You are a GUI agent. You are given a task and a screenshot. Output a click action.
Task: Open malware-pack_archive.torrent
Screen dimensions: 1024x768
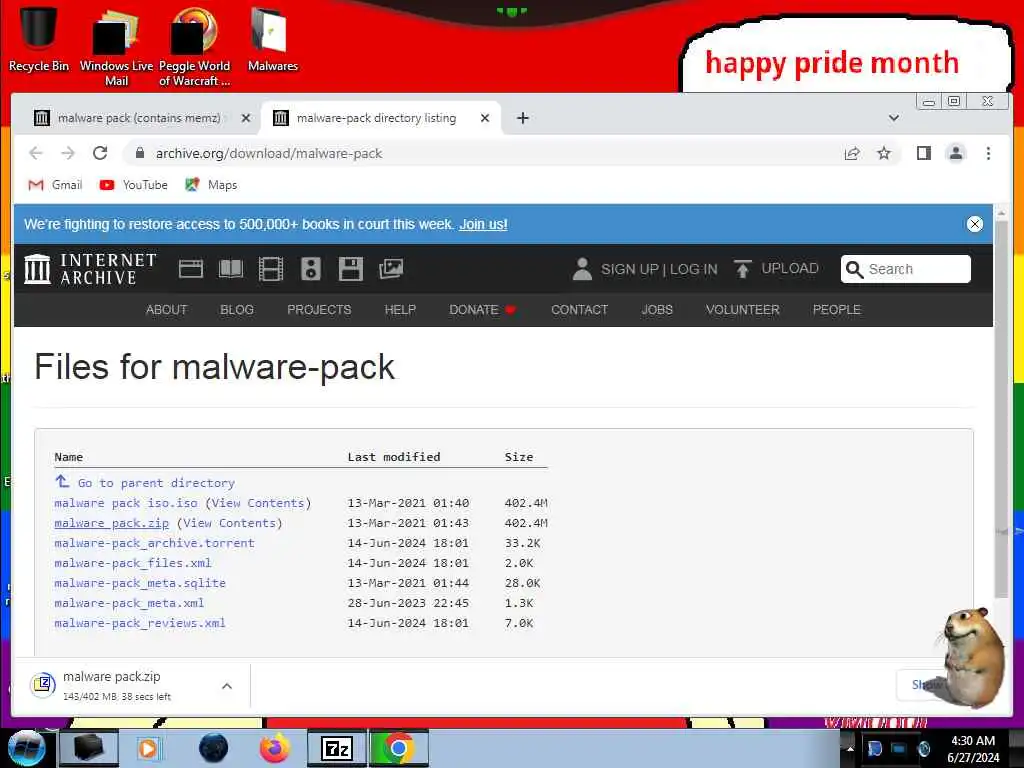[x=154, y=543]
